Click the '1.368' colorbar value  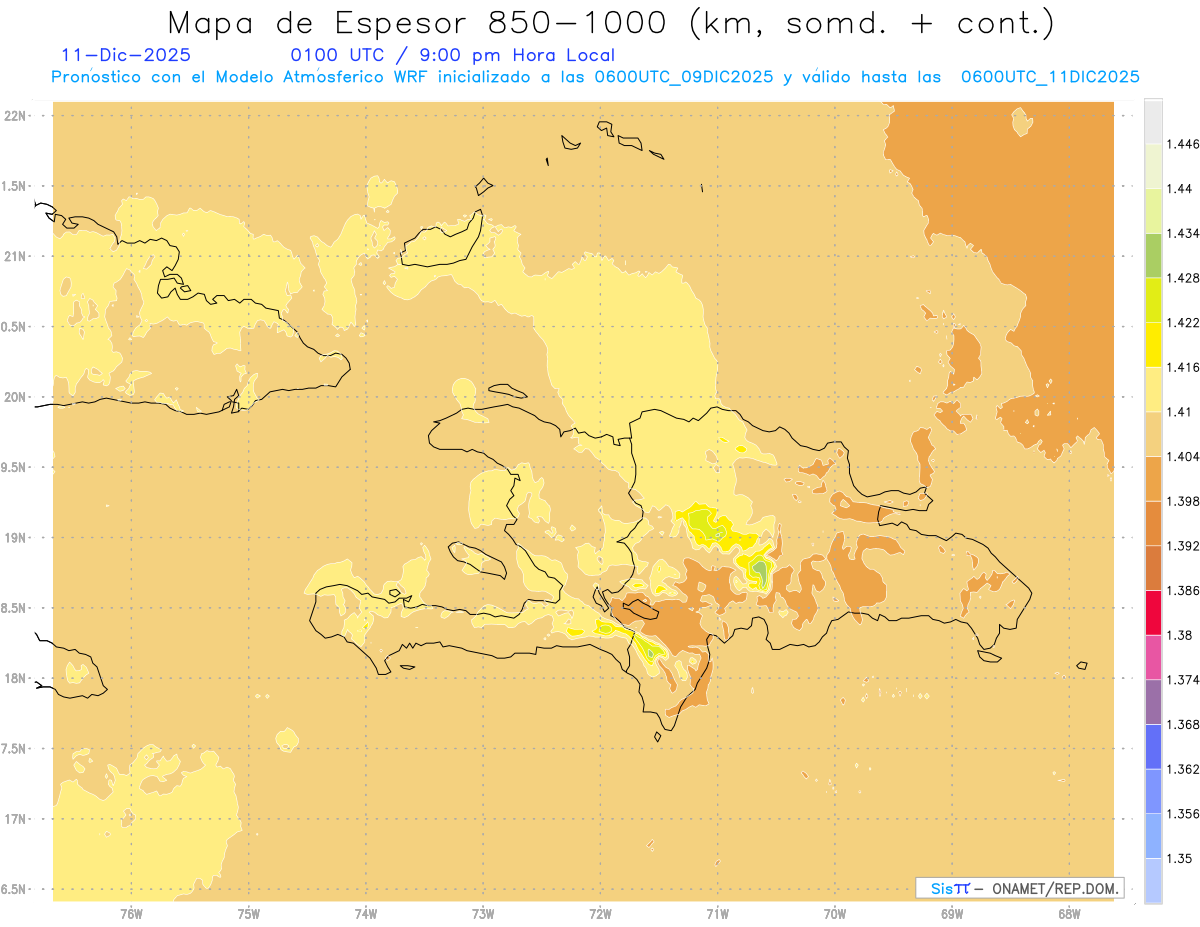tap(1185, 724)
